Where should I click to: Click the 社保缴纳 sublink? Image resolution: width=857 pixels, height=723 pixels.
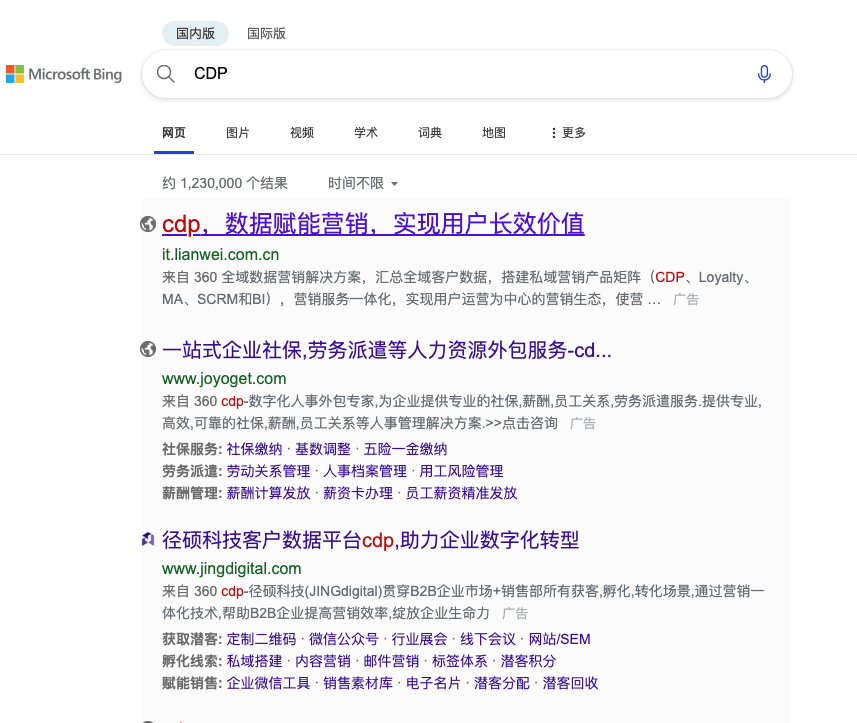254,449
